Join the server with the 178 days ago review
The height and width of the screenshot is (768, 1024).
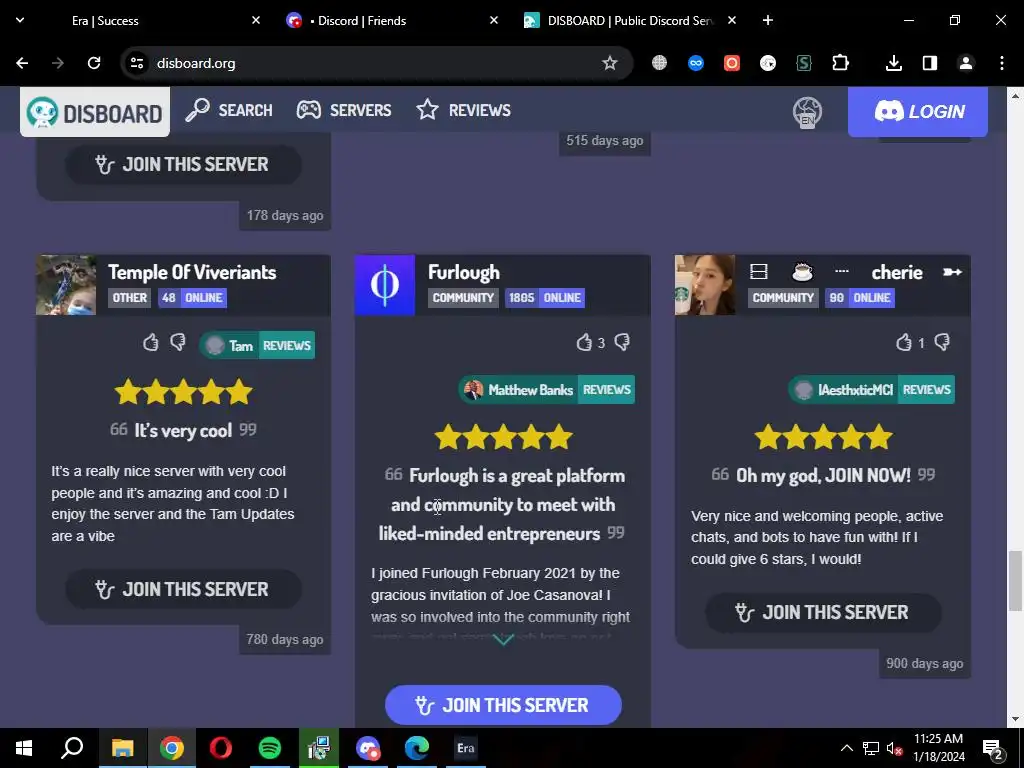(x=184, y=164)
